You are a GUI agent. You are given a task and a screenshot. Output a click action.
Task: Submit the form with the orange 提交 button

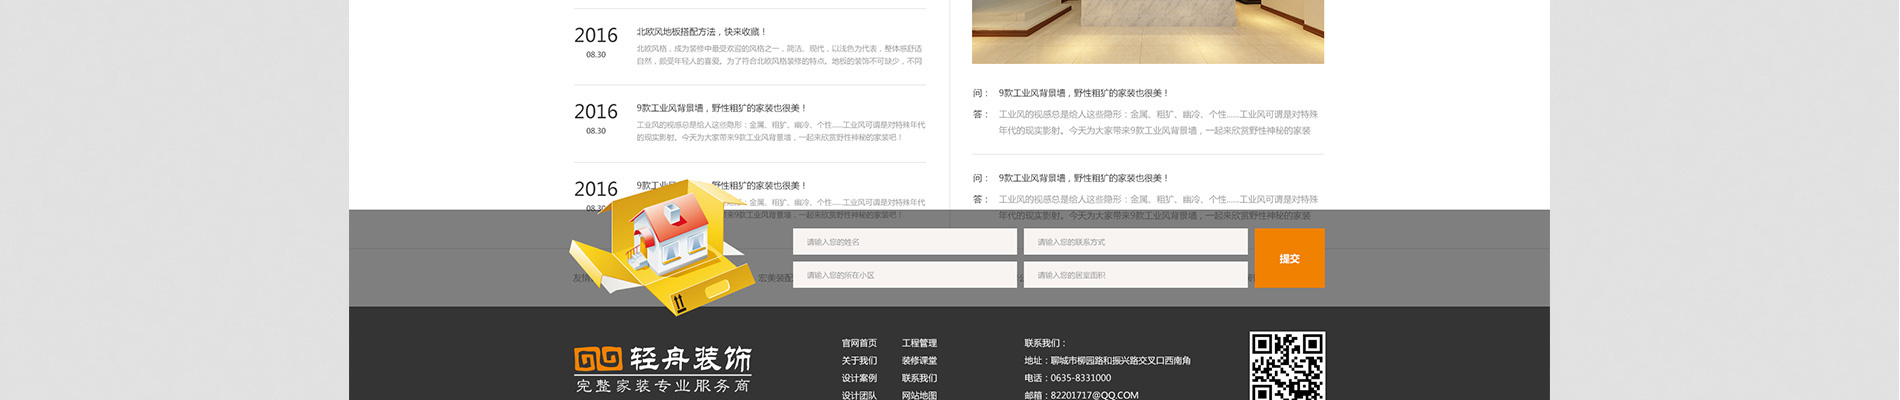point(1290,258)
